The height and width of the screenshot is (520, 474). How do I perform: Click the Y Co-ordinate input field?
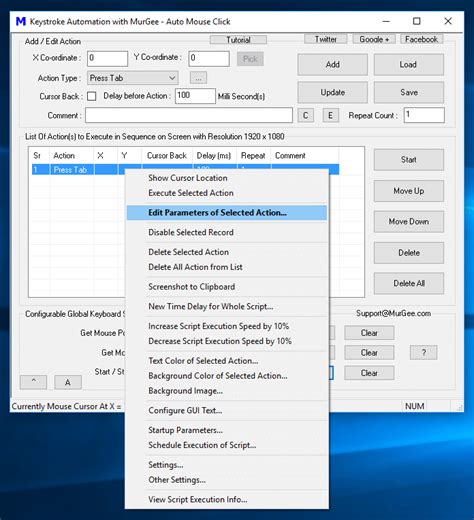(209, 59)
